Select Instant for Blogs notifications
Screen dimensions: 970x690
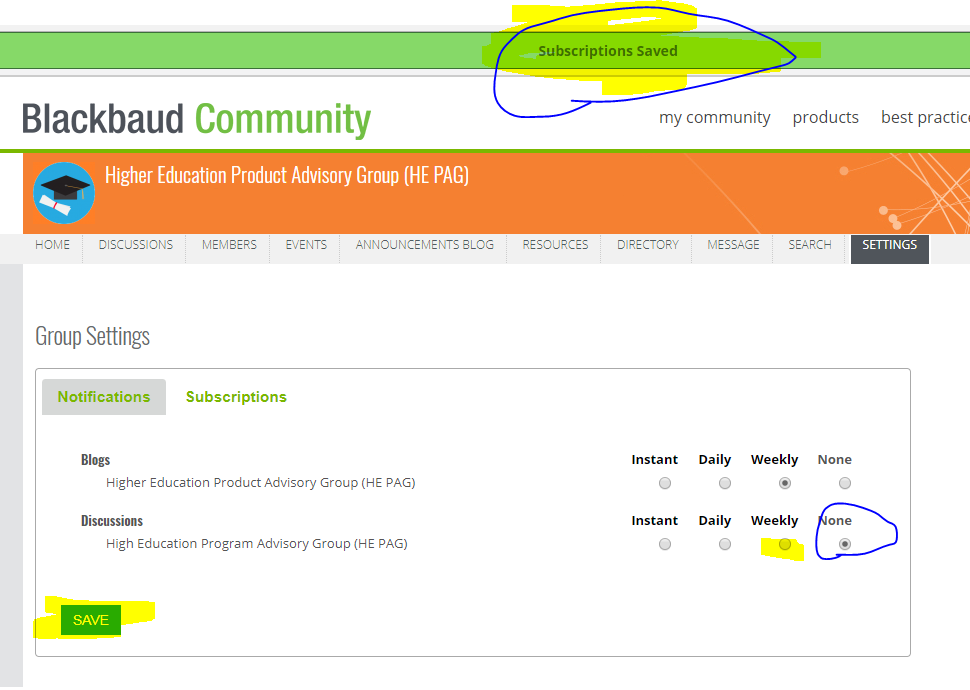tap(664, 483)
